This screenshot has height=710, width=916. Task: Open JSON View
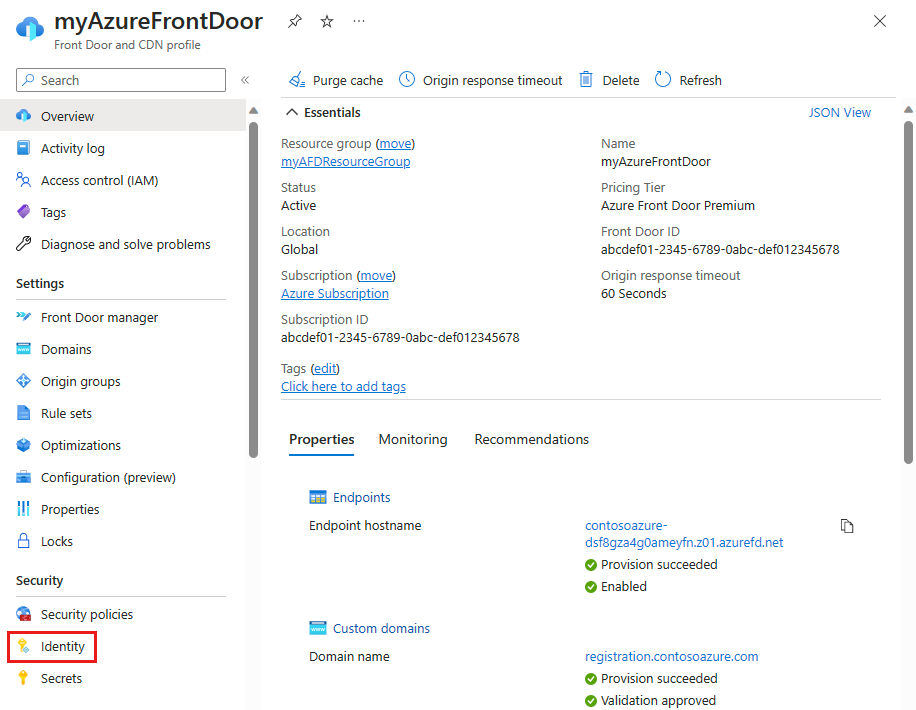839,112
